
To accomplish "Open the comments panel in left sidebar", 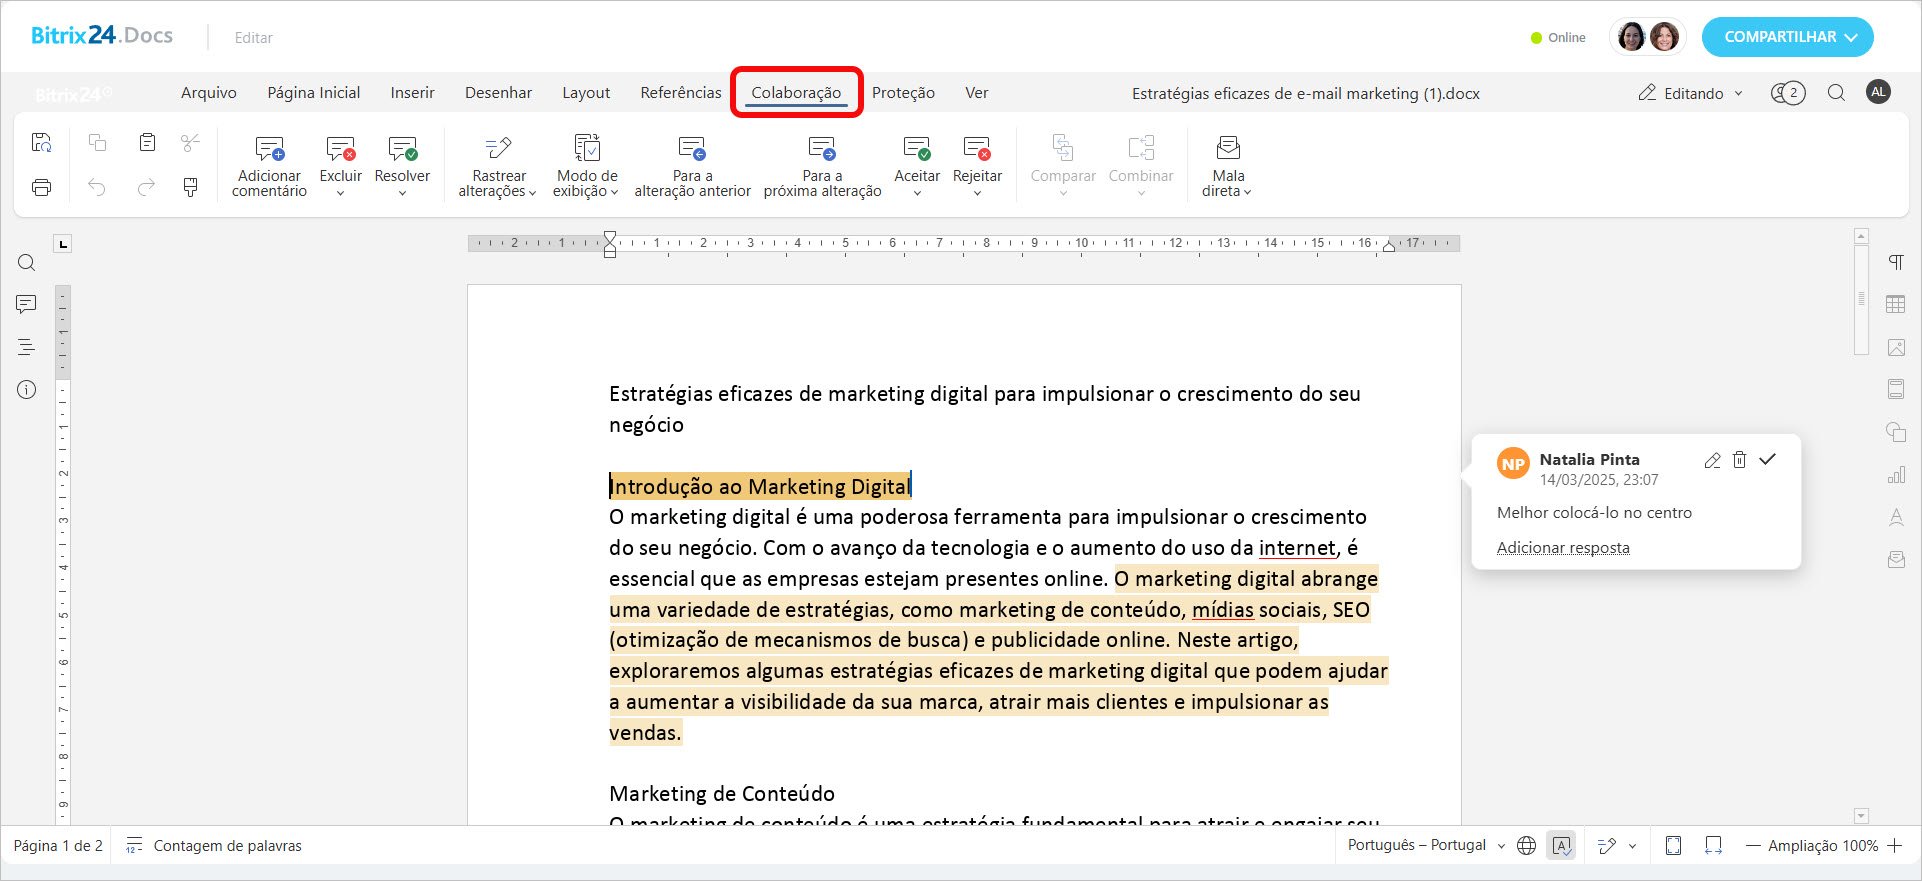I will click(27, 304).
